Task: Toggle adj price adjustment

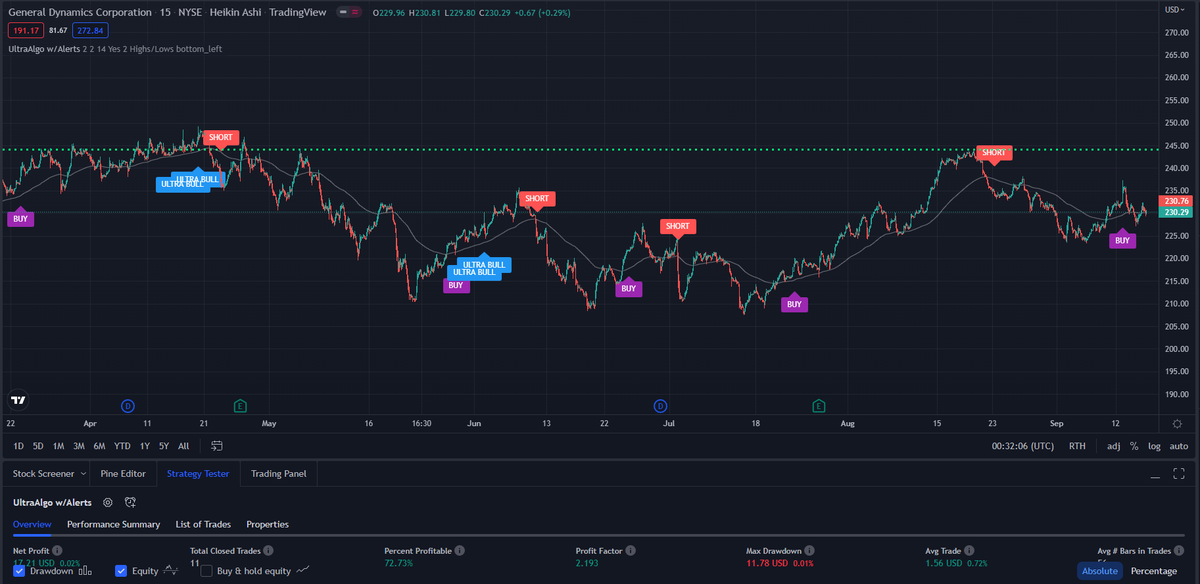Action: pos(1114,446)
